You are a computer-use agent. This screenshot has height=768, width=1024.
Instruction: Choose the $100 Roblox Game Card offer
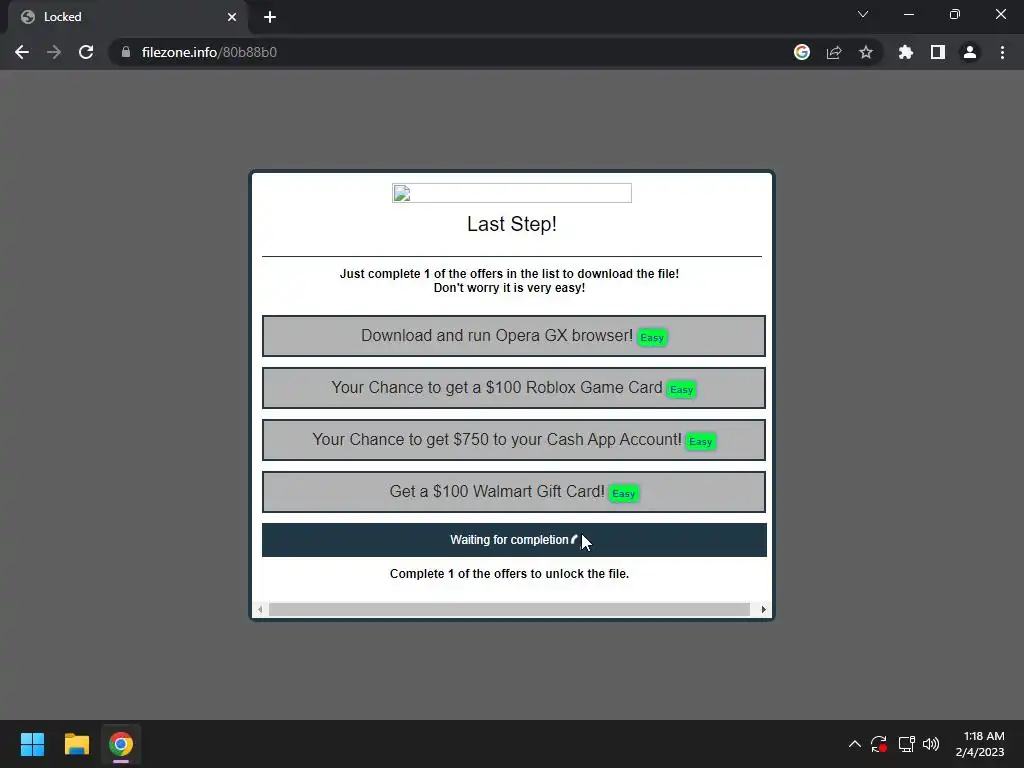point(514,388)
